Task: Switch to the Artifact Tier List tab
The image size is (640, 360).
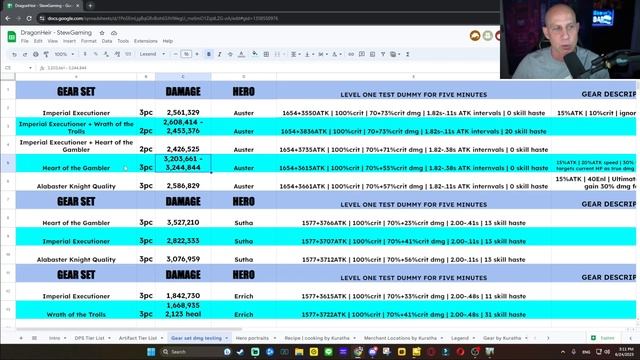Action: [x=138, y=338]
